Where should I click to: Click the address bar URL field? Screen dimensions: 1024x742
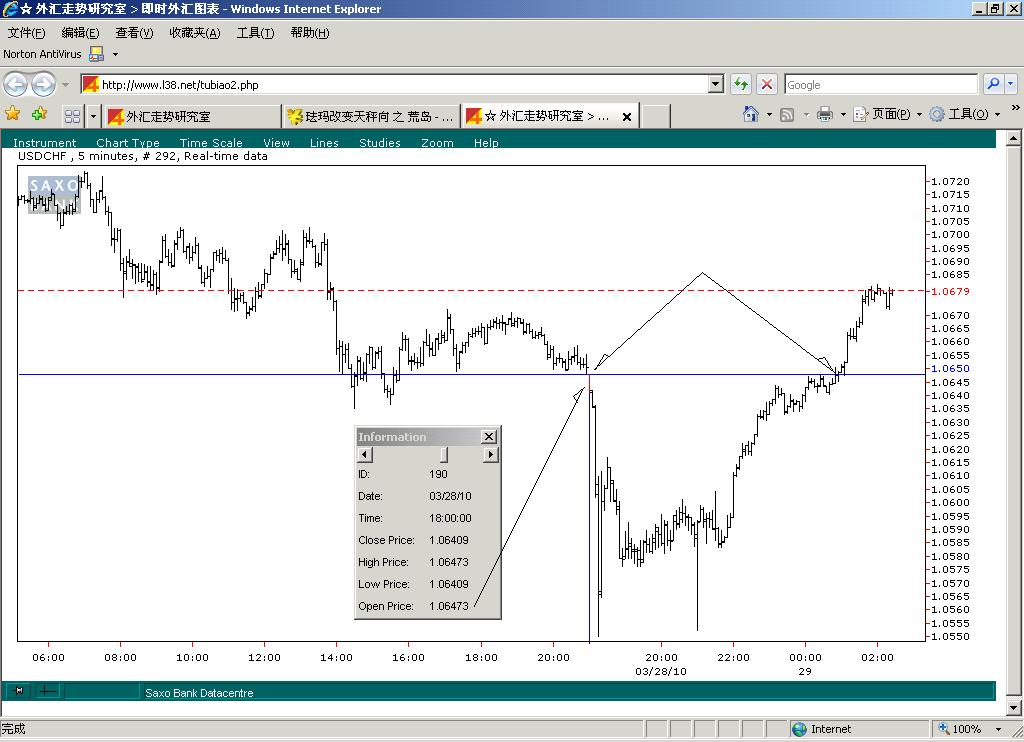click(395, 85)
